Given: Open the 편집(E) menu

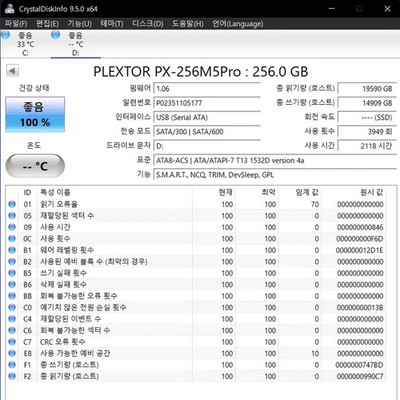Looking at the screenshot, I should [x=47, y=24].
